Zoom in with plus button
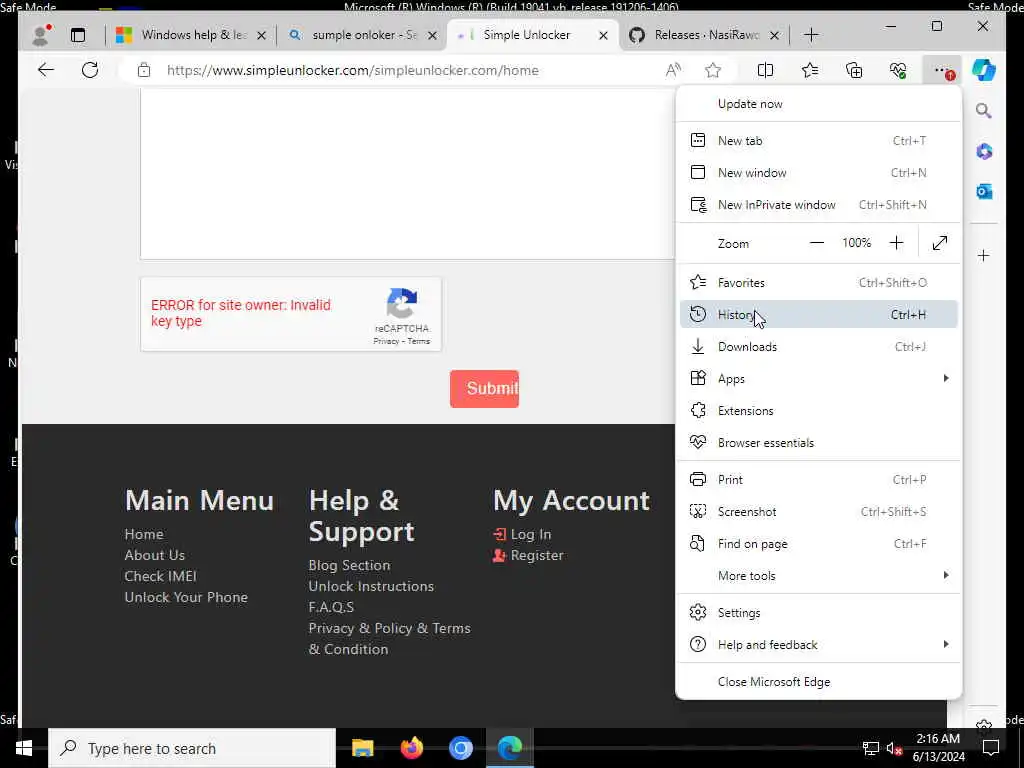Image resolution: width=1024 pixels, height=768 pixels. coord(896,243)
